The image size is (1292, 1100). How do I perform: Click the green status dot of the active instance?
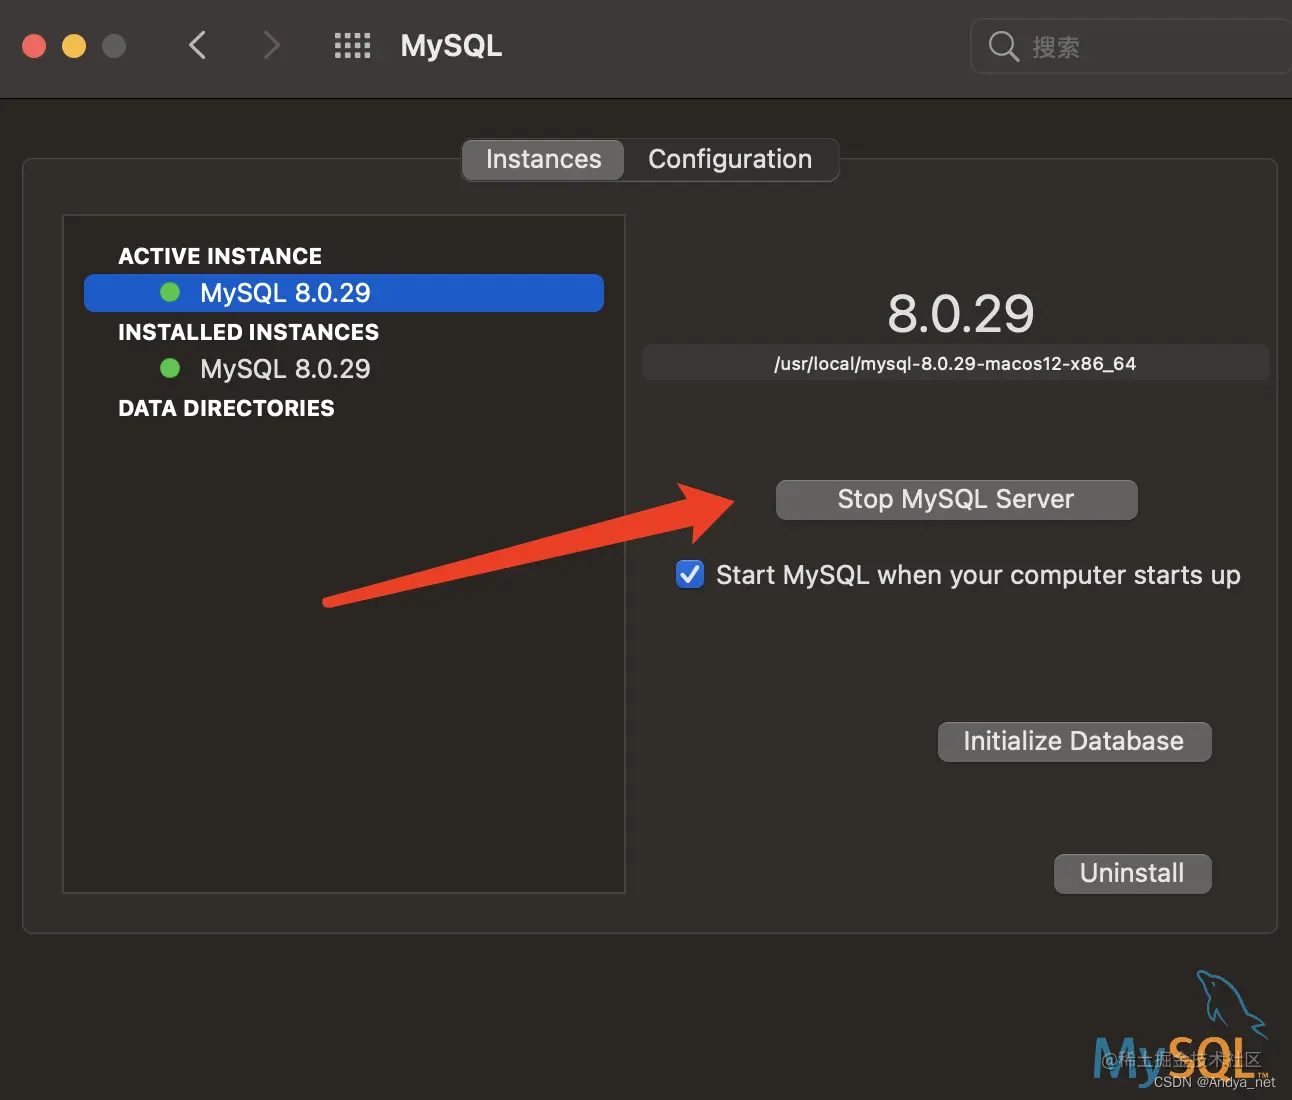170,292
